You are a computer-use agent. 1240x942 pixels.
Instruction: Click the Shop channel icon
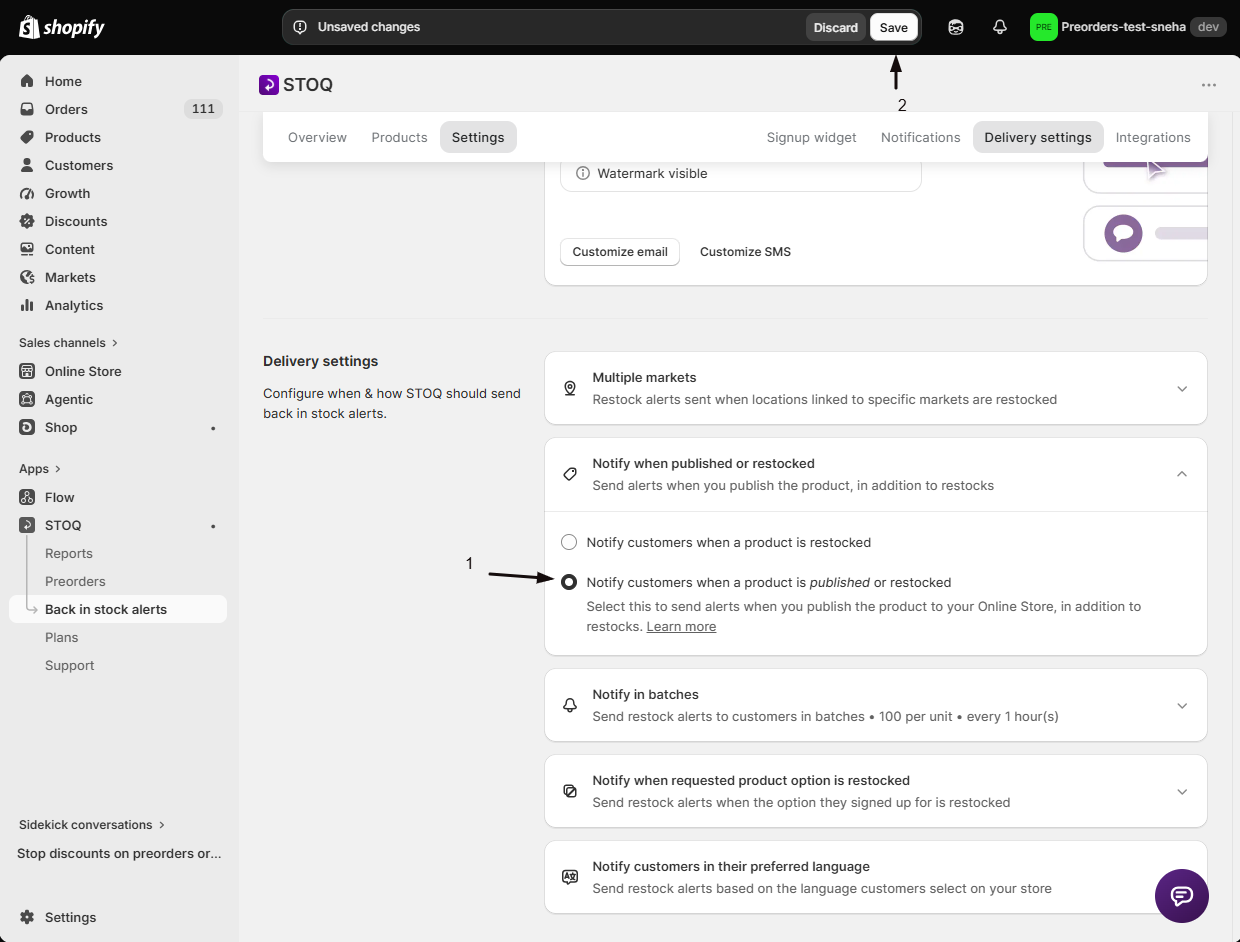(27, 427)
